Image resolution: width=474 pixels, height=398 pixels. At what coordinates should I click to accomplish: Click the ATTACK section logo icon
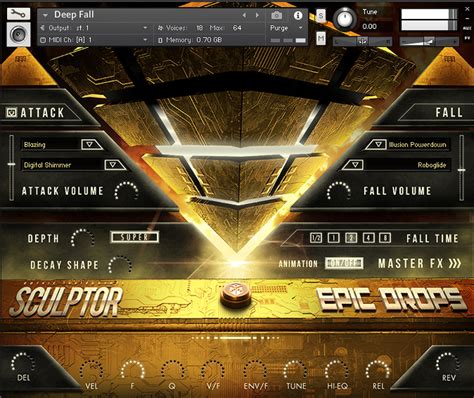pos(11,113)
